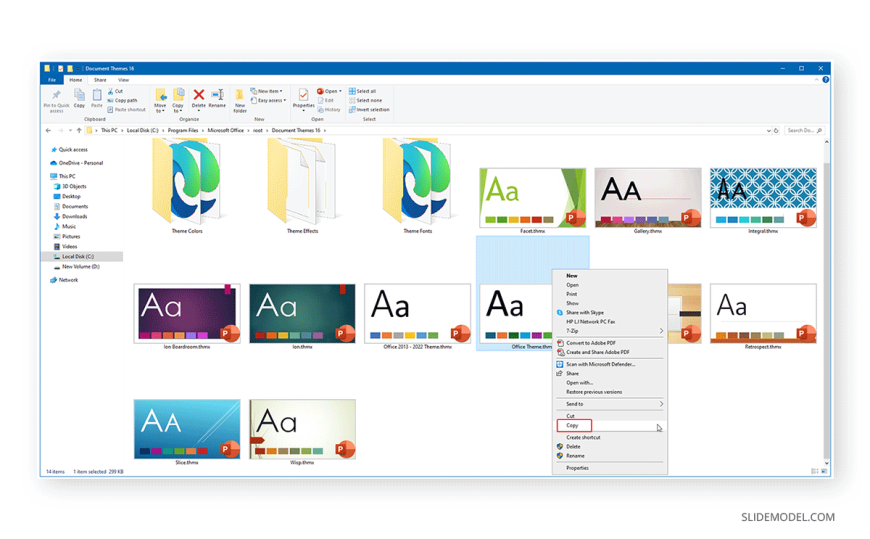Switch to the View ribbon tab
870x539 pixels.
pyautogui.click(x=123, y=80)
